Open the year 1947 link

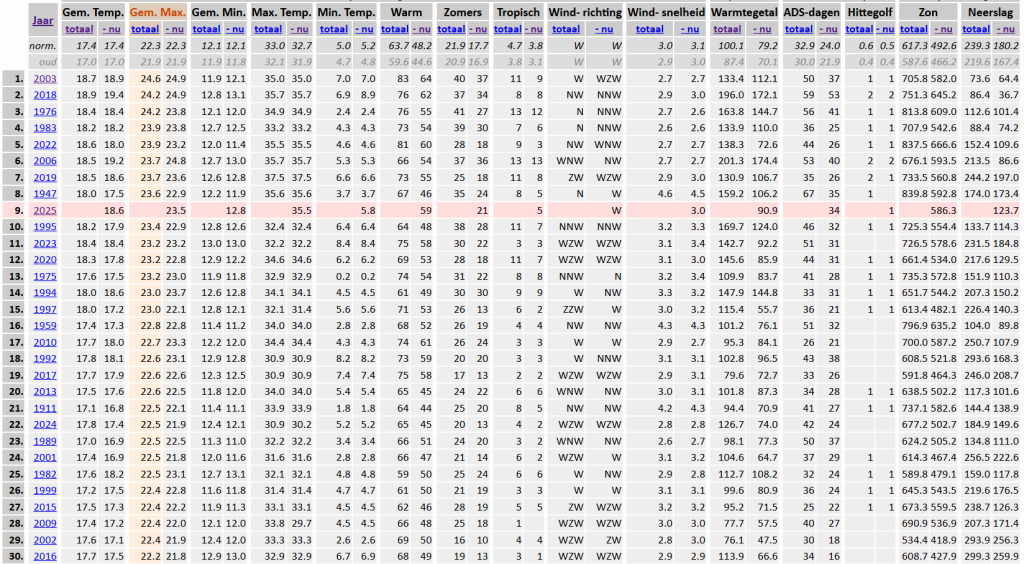45,194
